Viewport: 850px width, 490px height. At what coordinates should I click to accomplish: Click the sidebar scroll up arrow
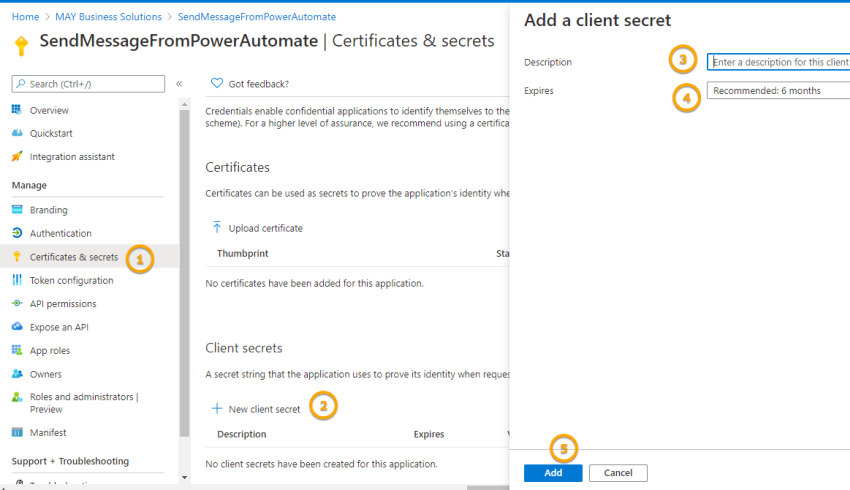(x=184, y=104)
